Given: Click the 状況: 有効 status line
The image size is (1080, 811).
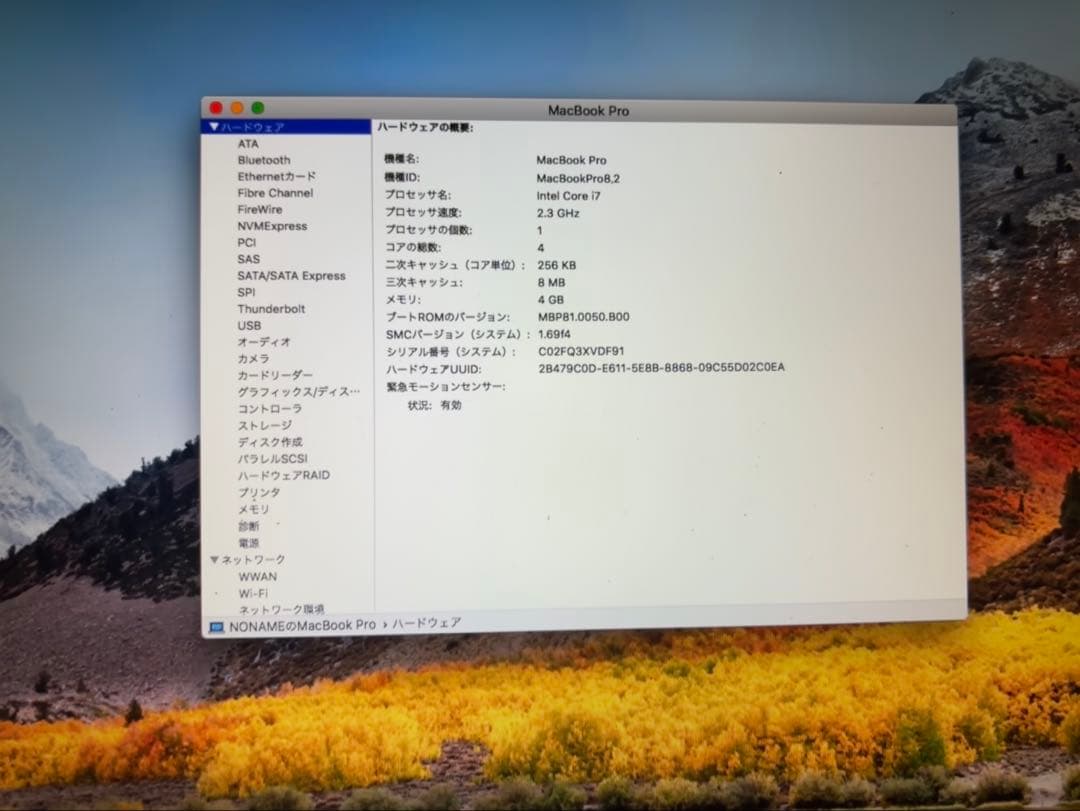Looking at the screenshot, I should coord(435,405).
